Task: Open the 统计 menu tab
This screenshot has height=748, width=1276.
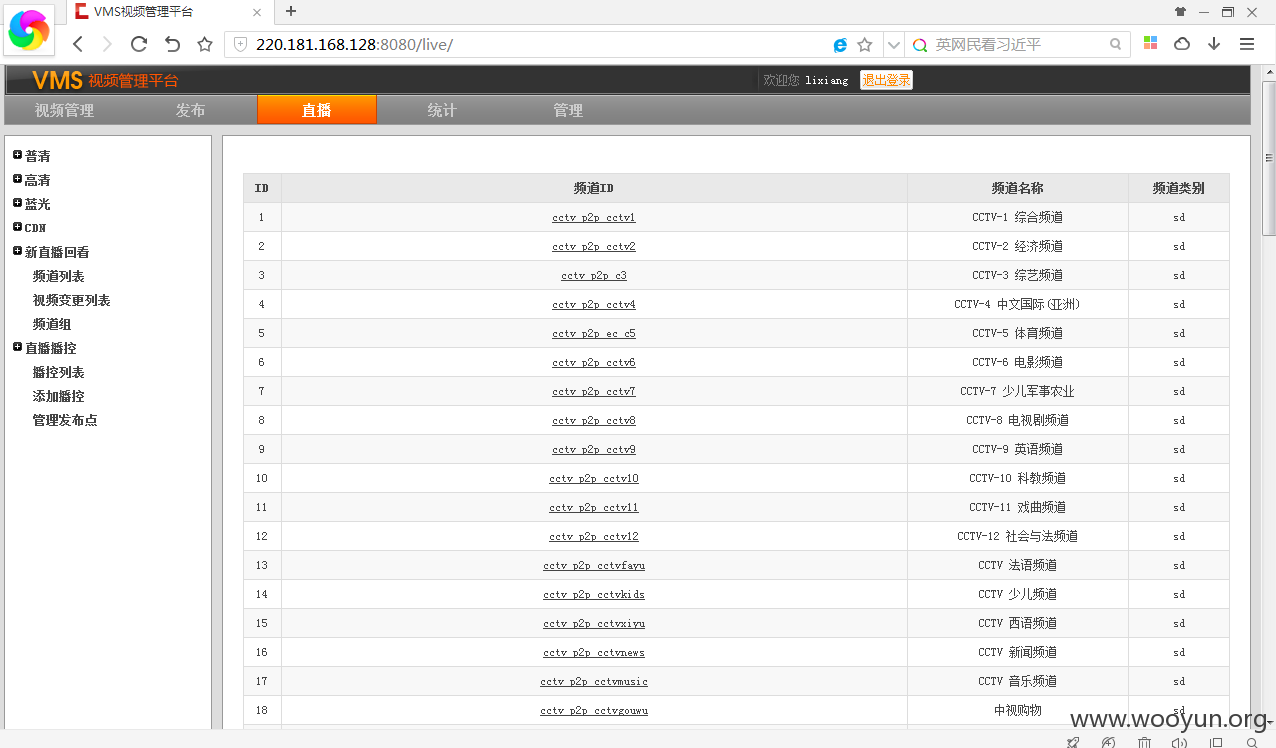Action: pos(442,110)
